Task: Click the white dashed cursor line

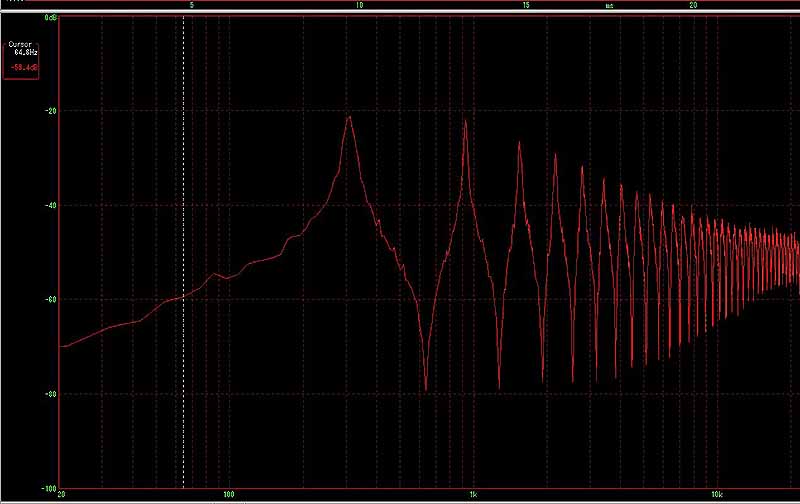Action: pos(183,250)
